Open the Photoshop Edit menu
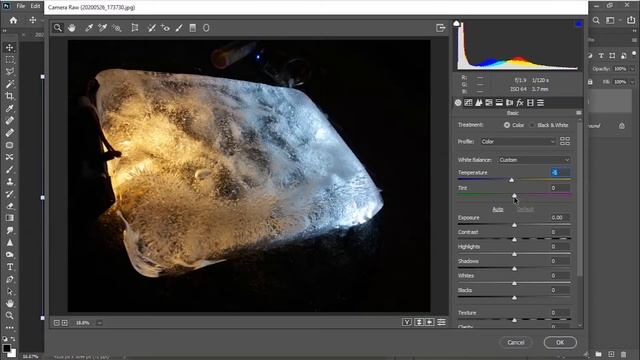The height and width of the screenshot is (360, 640). click(35, 6)
